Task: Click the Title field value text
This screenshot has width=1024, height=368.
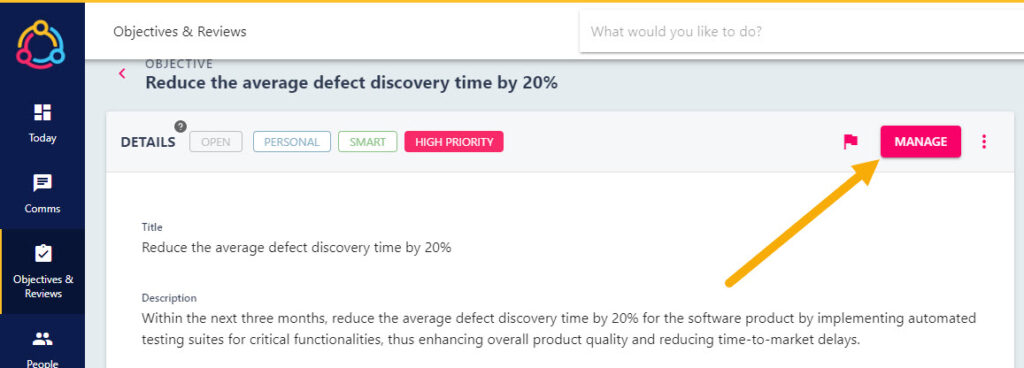Action: 296,248
